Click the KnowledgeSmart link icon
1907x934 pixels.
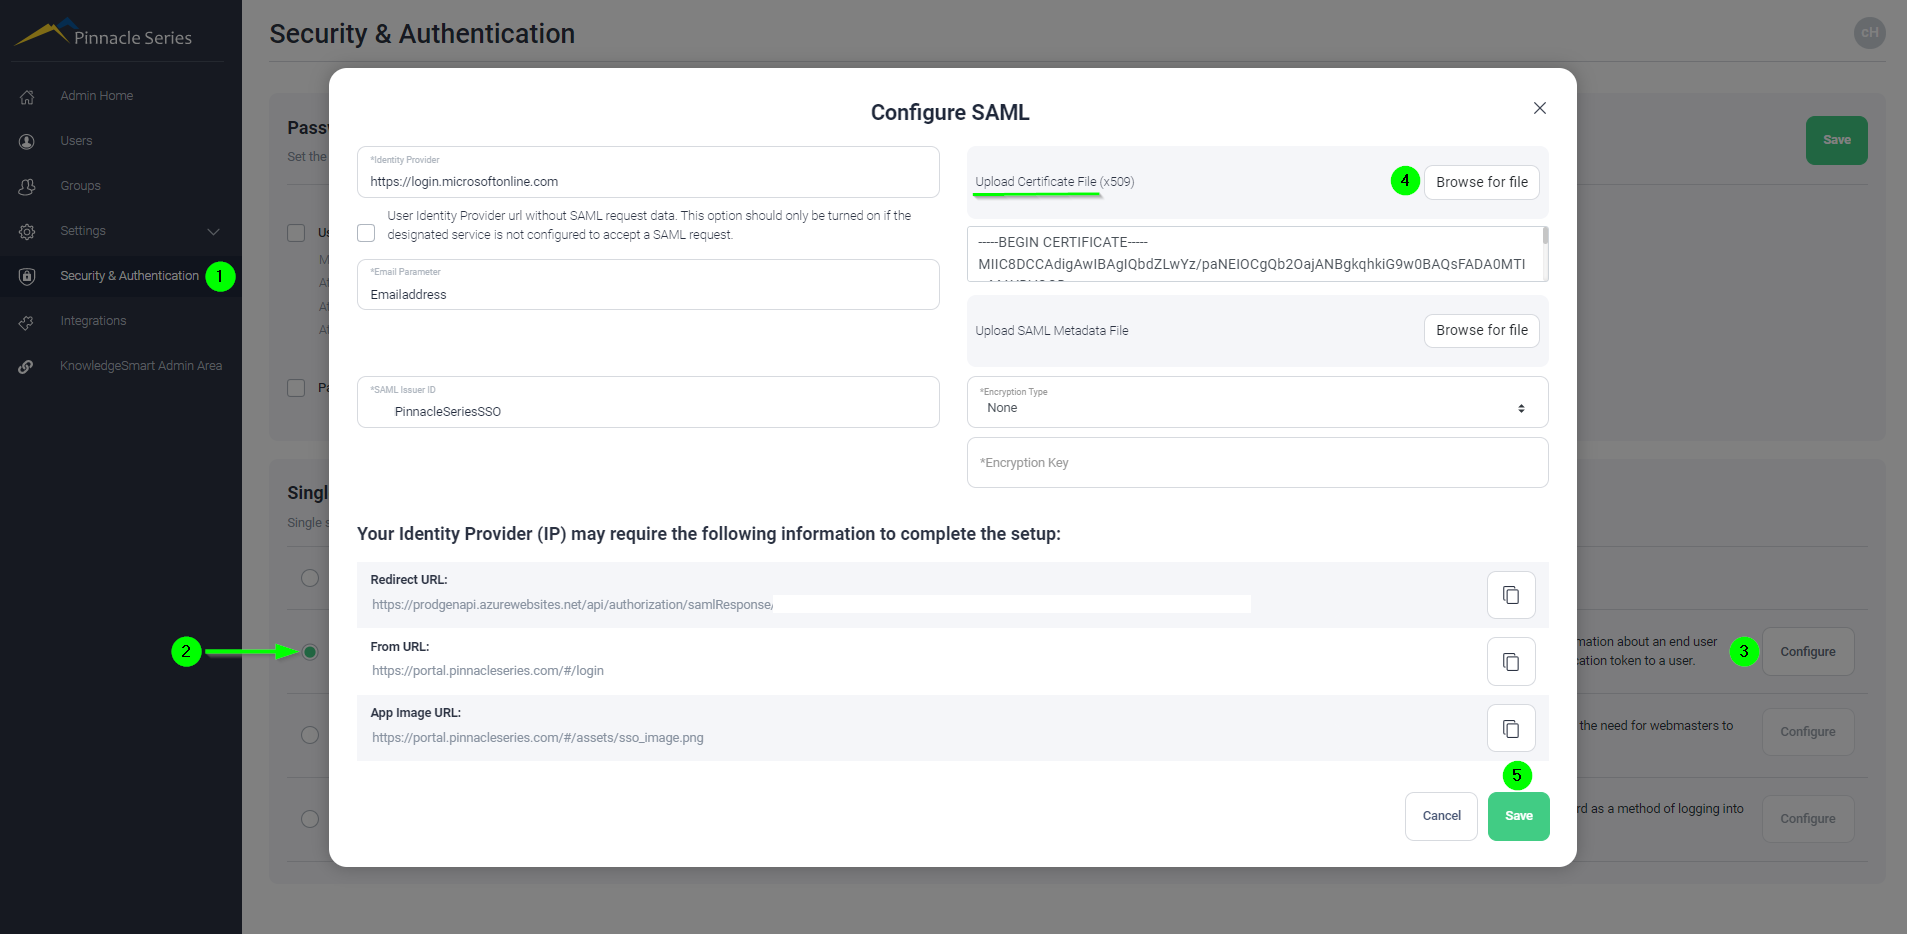click(27, 367)
